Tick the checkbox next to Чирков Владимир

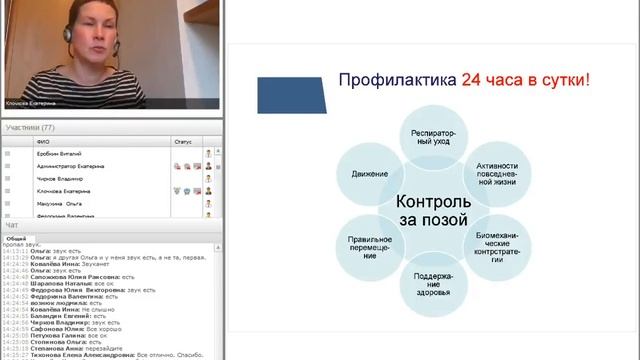(7, 179)
